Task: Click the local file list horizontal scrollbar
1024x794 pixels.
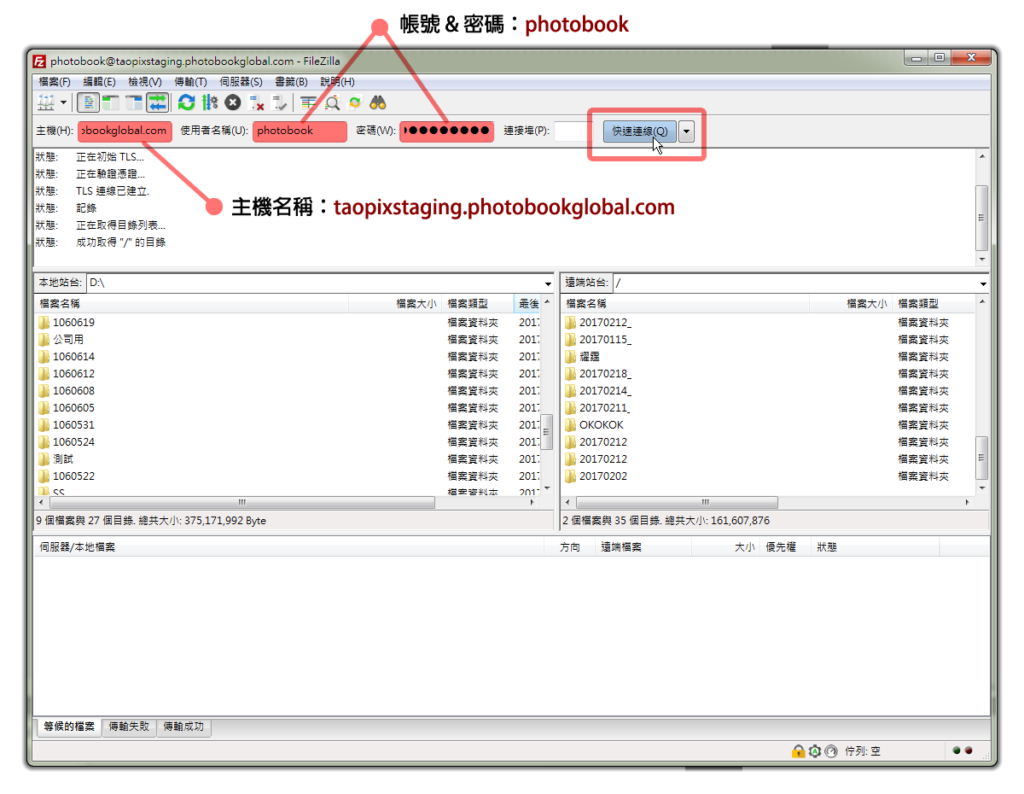Action: 238,503
